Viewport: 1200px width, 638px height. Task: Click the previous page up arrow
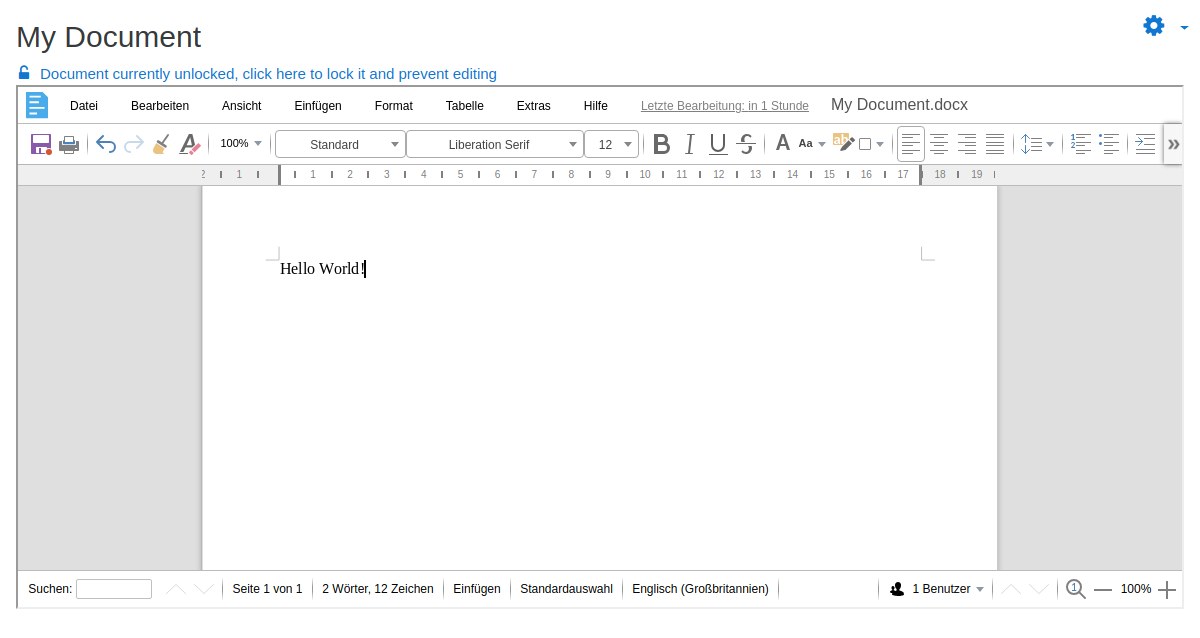point(1011,589)
